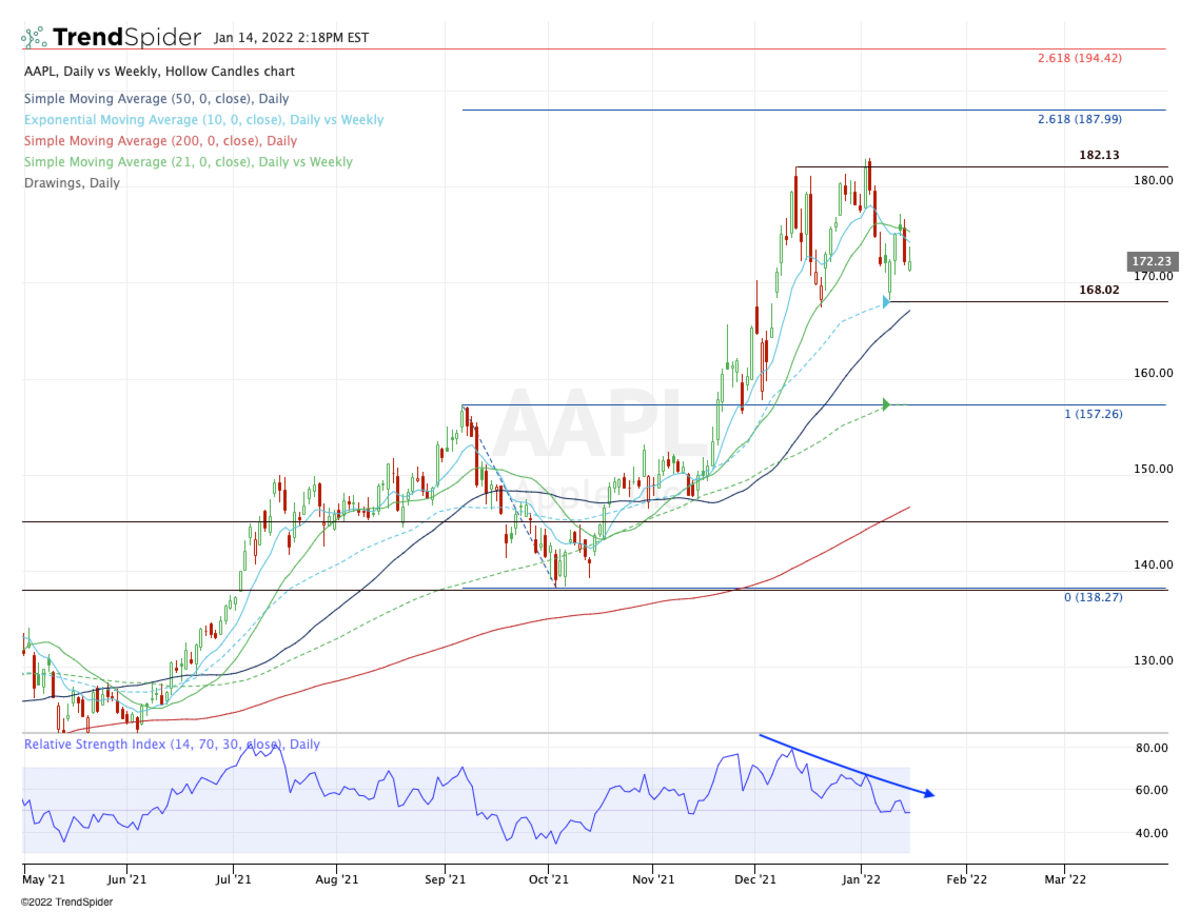Click the 182.13 resistance level label
This screenshot has height=912, width=1200.
[1099, 155]
